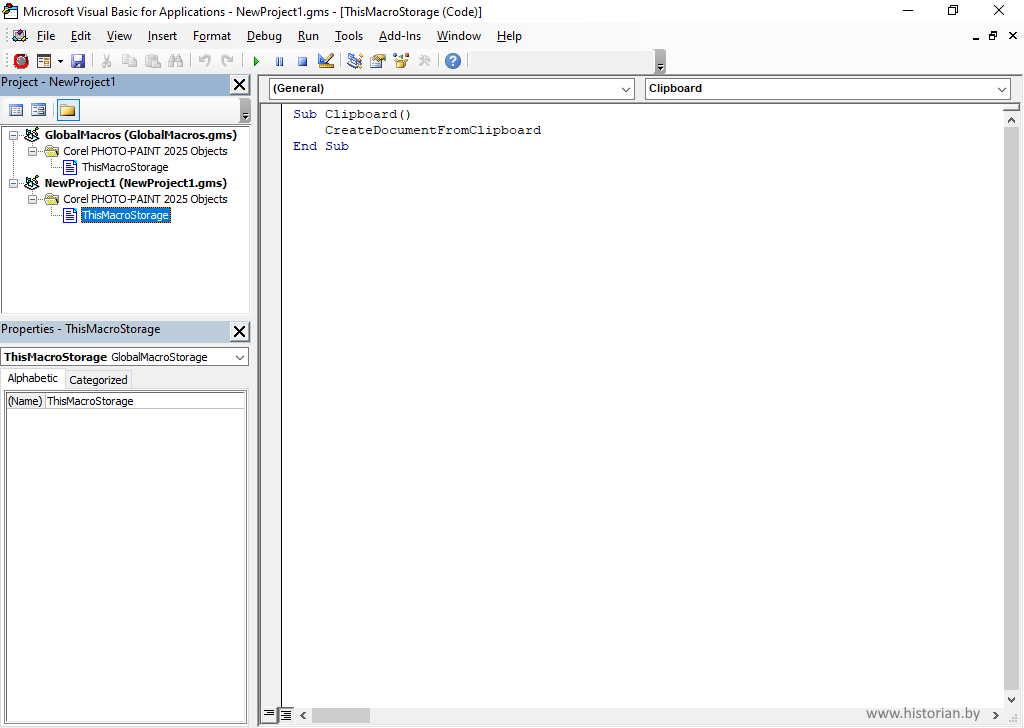
Task: Click the View Code icon in Project panel
Action: click(x=16, y=111)
